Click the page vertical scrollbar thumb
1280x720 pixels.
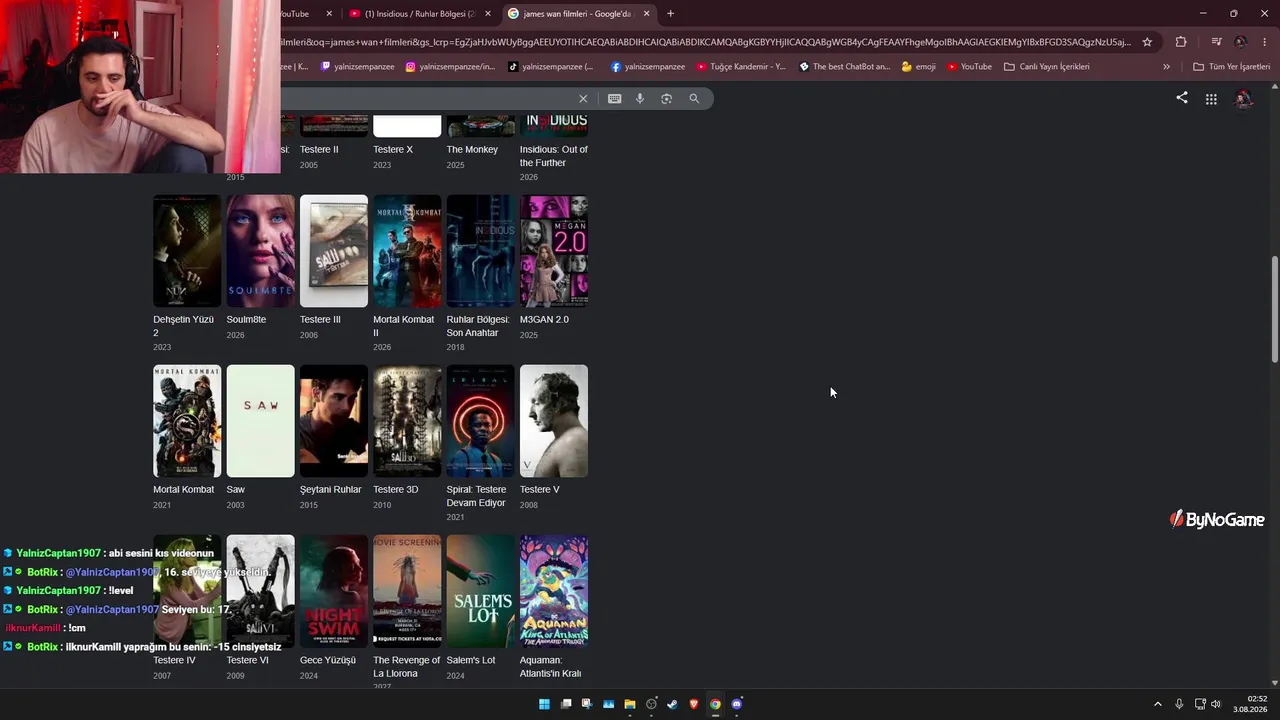[1274, 309]
